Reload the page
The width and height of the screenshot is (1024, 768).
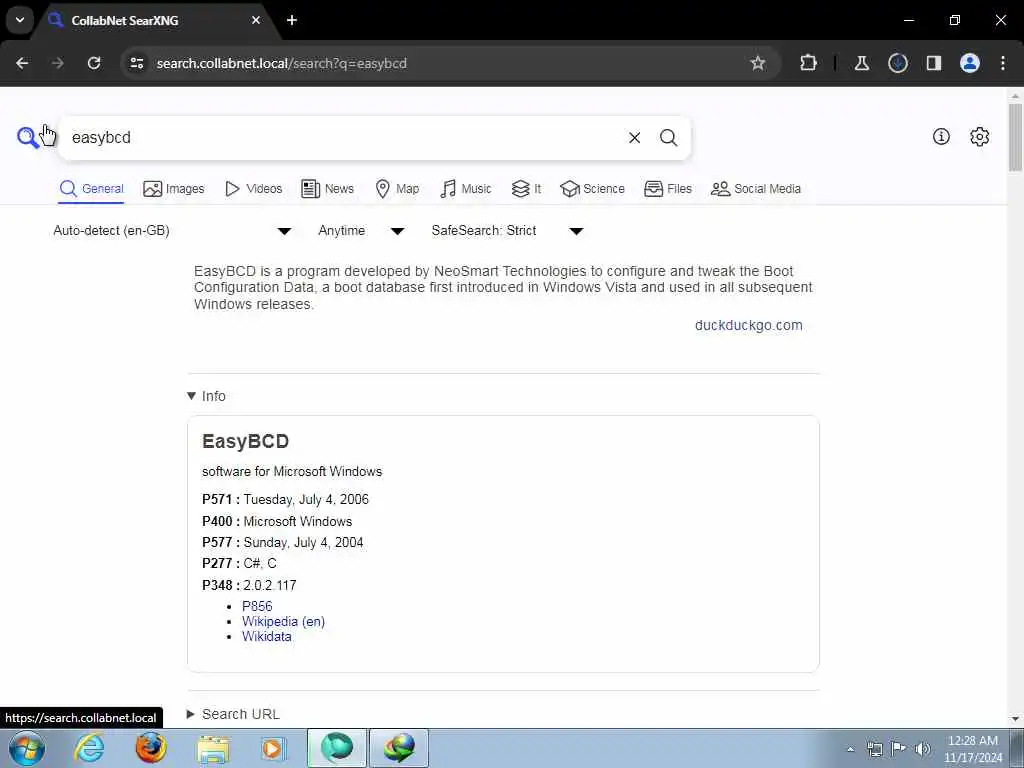click(94, 63)
